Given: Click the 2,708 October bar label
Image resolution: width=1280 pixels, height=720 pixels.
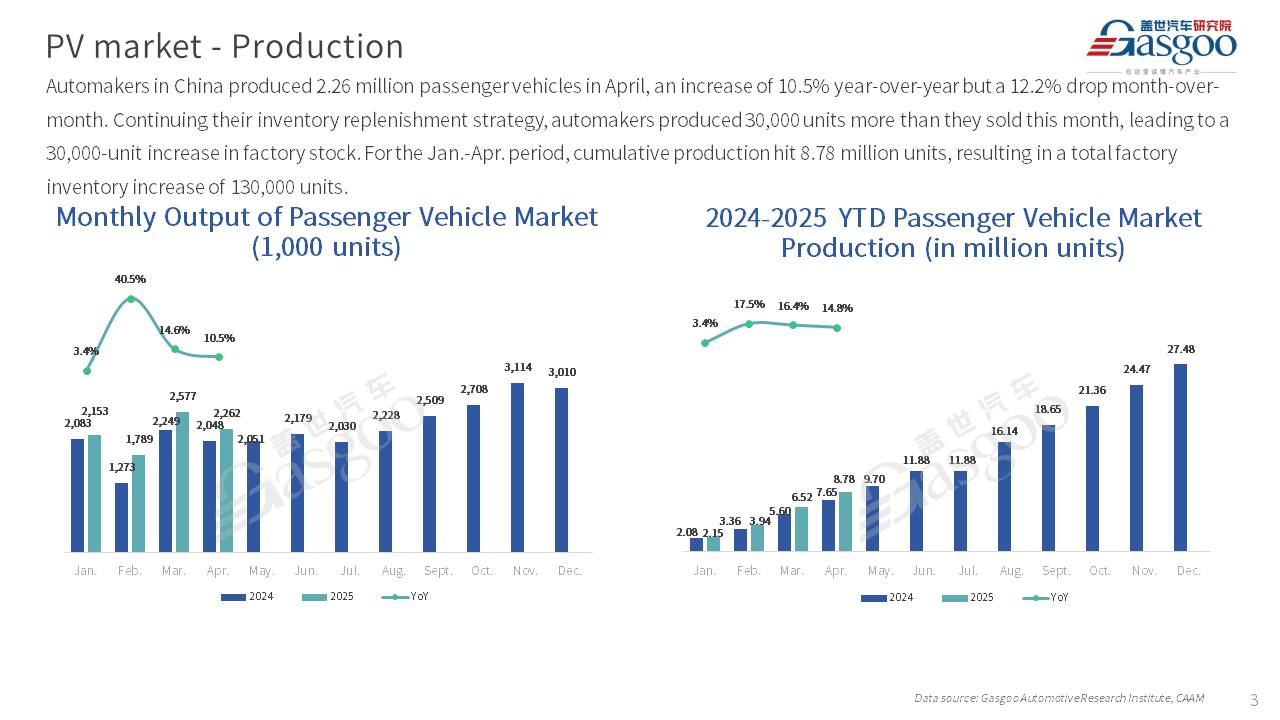Looking at the screenshot, I should pos(474,389).
